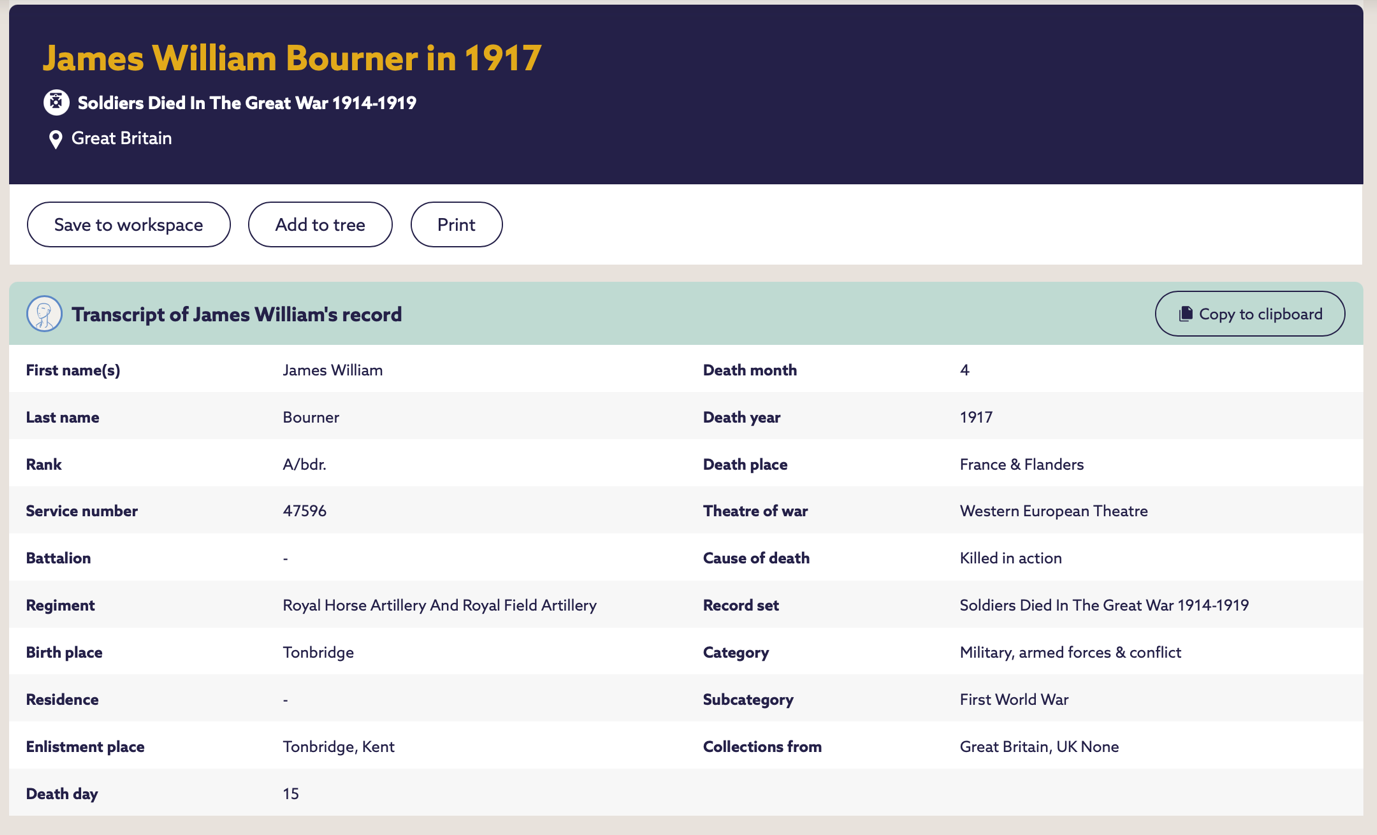Image resolution: width=1377 pixels, height=835 pixels.
Task: Click the Enlistment place field label
Action: pos(85,747)
